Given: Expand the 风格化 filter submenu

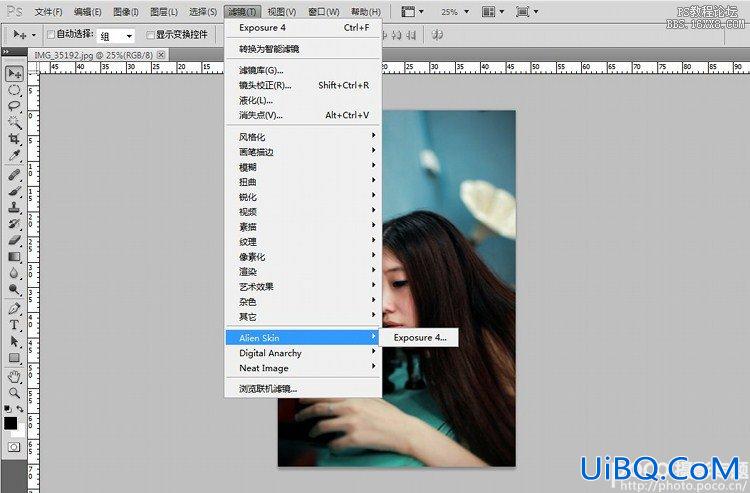Looking at the screenshot, I should tap(303, 137).
